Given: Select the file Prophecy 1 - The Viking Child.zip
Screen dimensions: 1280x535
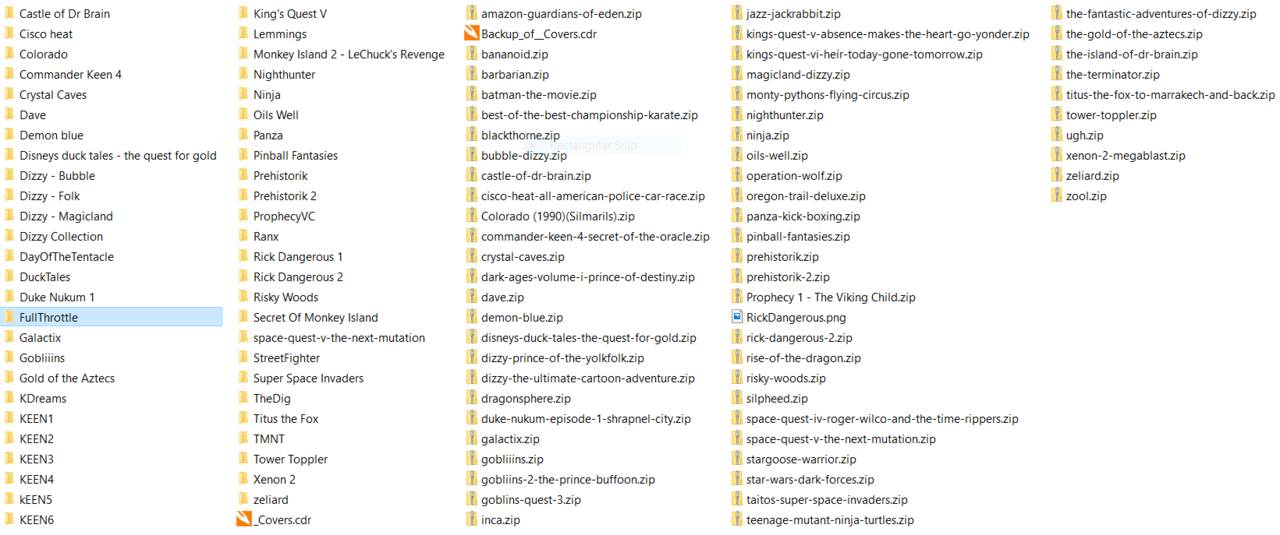Looking at the screenshot, I should pos(831,297).
